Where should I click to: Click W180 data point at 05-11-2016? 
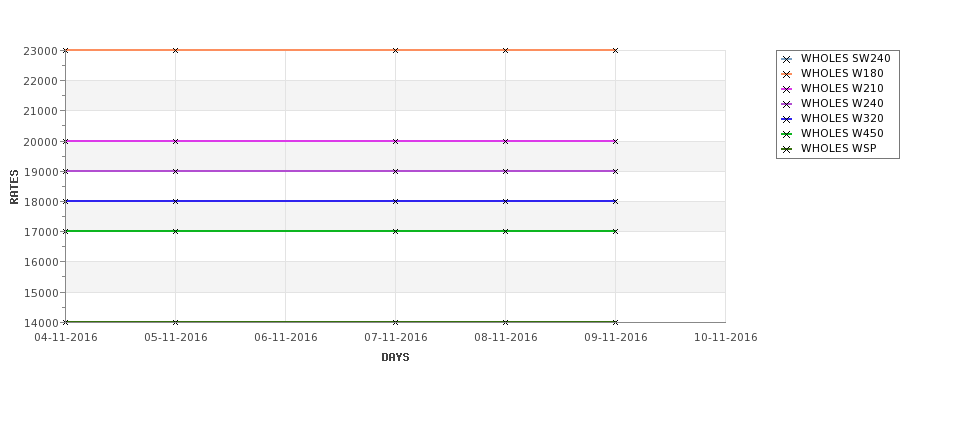175,50
